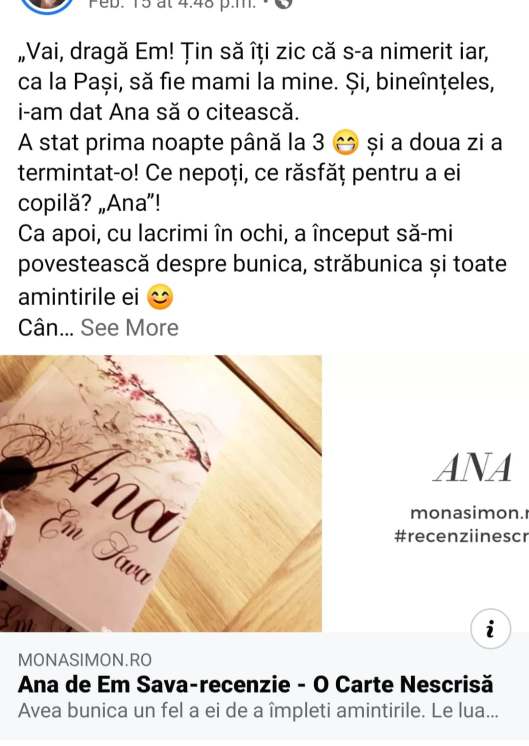Viewport: 529px width, 746px height.
Task: Click the public globe privacy icon
Action: click(283, 4)
